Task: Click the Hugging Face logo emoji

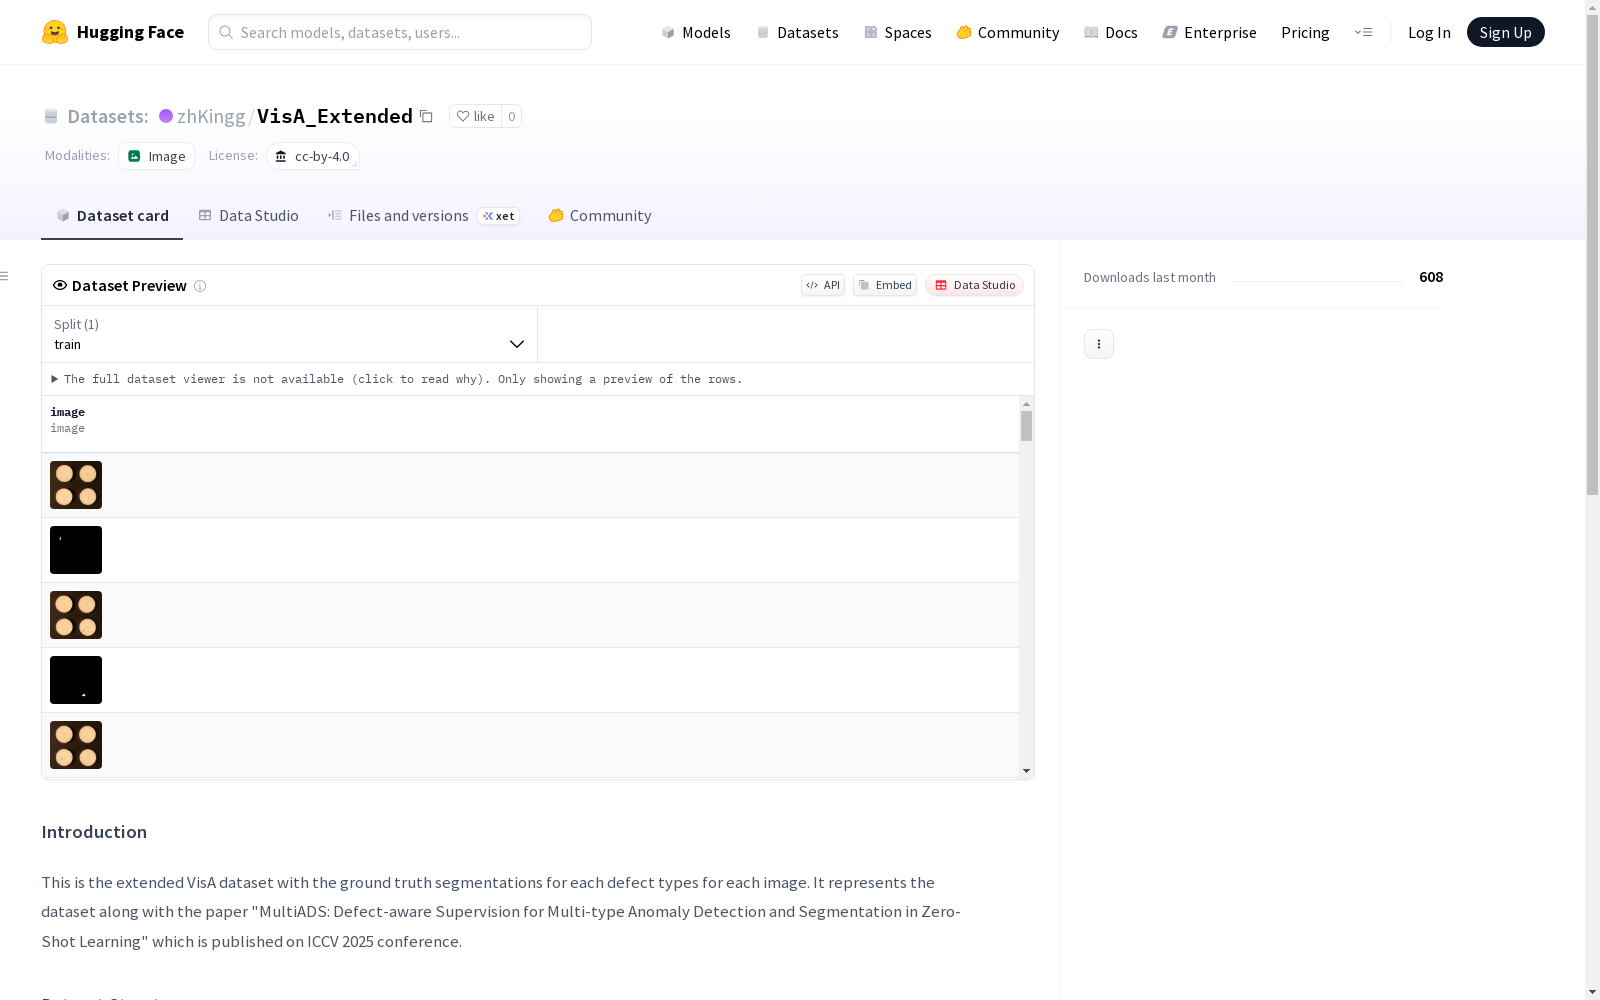Action: pos(55,32)
